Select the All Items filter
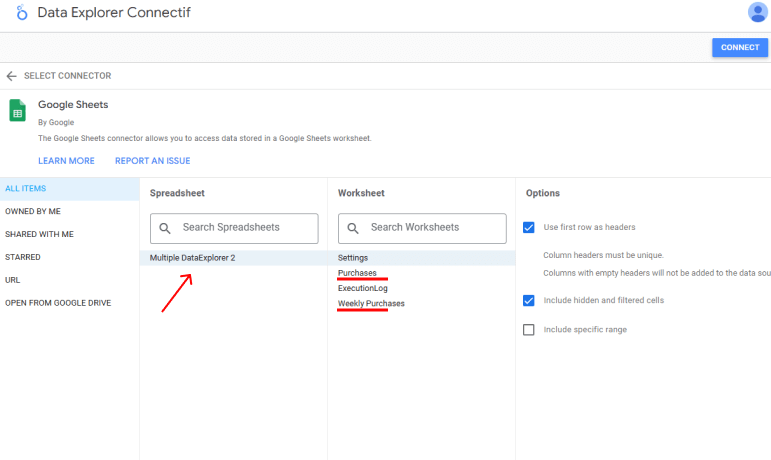This screenshot has width=771, height=460. 26,189
